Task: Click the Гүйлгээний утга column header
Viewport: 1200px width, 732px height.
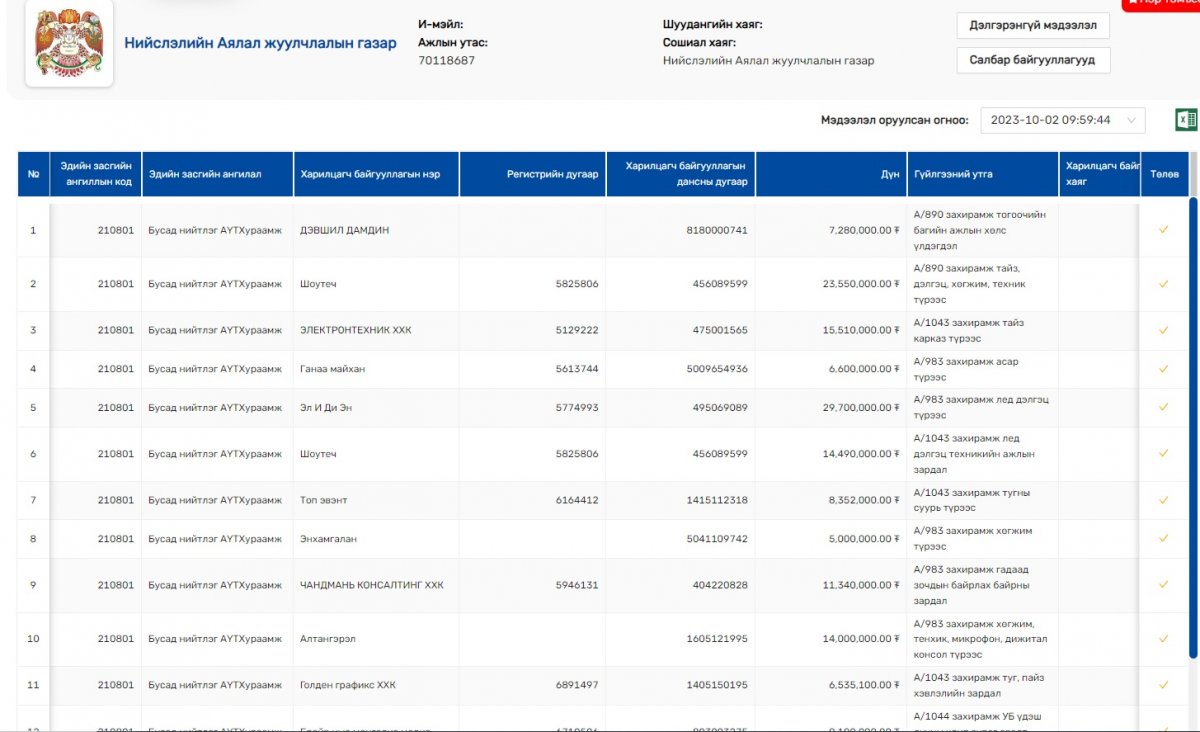Action: [x=982, y=174]
